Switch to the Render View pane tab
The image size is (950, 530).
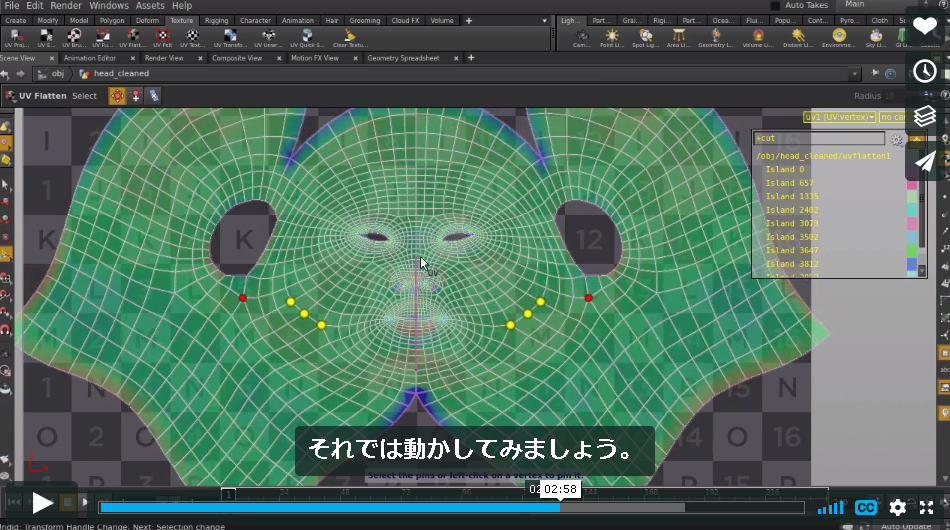pyautogui.click(x=164, y=58)
